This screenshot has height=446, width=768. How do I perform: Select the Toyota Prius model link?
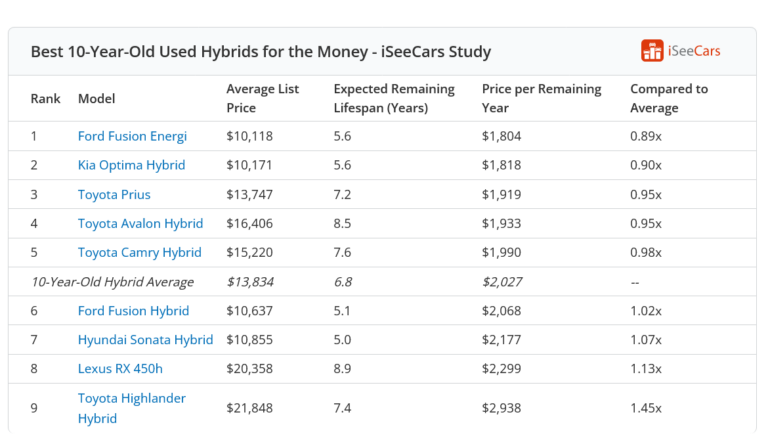coord(114,194)
